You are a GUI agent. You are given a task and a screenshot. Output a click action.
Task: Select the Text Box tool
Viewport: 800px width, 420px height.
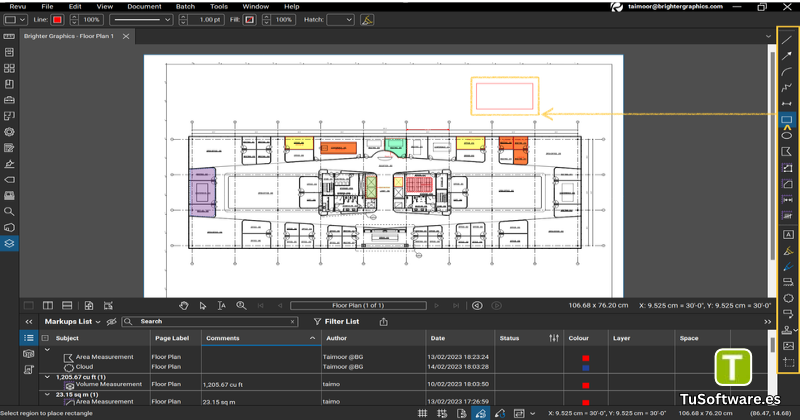click(x=788, y=235)
